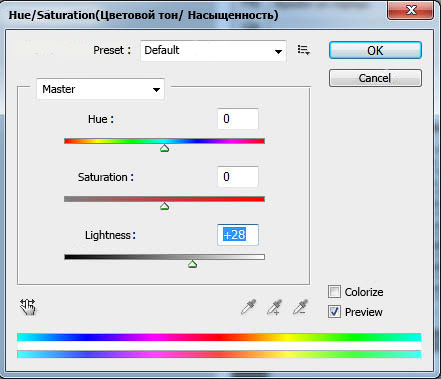Open the Master channel dropdown
This screenshot has height=379, width=441.
click(100, 89)
